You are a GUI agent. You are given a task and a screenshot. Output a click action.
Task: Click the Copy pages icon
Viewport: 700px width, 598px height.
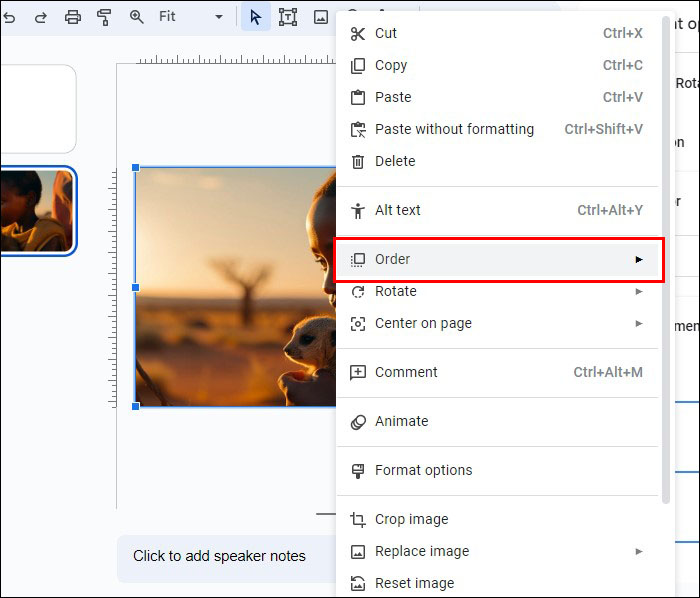358,66
